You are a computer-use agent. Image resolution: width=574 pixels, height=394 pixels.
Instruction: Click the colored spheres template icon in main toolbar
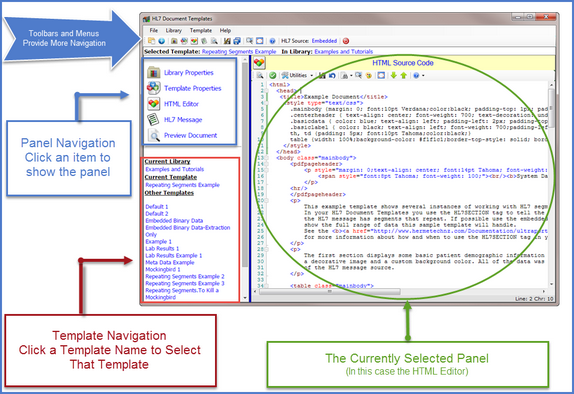click(184, 41)
